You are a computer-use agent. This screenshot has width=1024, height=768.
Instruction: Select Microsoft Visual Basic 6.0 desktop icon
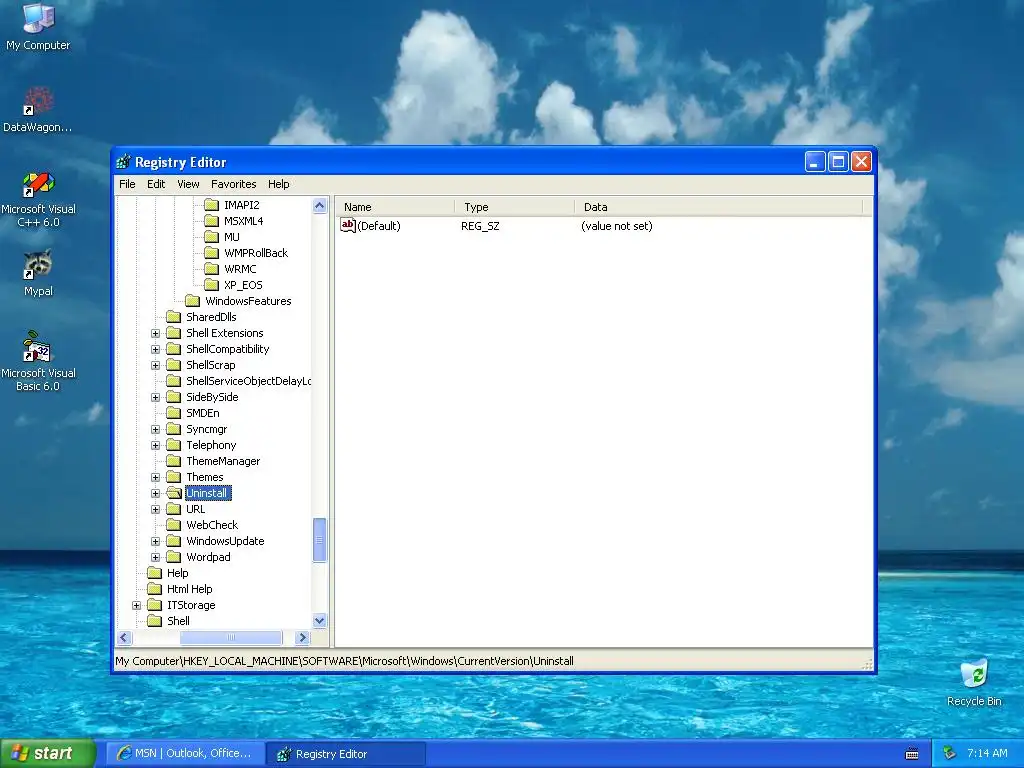pos(38,361)
